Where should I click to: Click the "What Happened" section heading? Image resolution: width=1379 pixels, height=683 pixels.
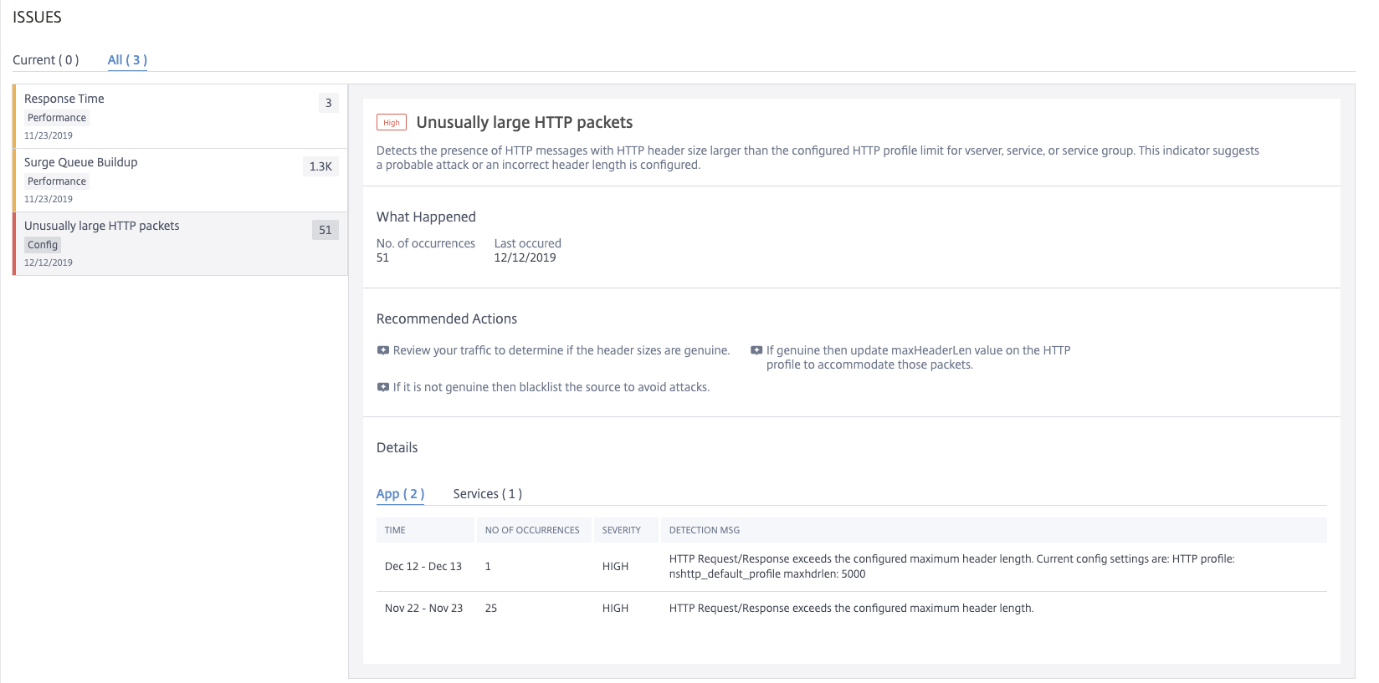(x=426, y=217)
